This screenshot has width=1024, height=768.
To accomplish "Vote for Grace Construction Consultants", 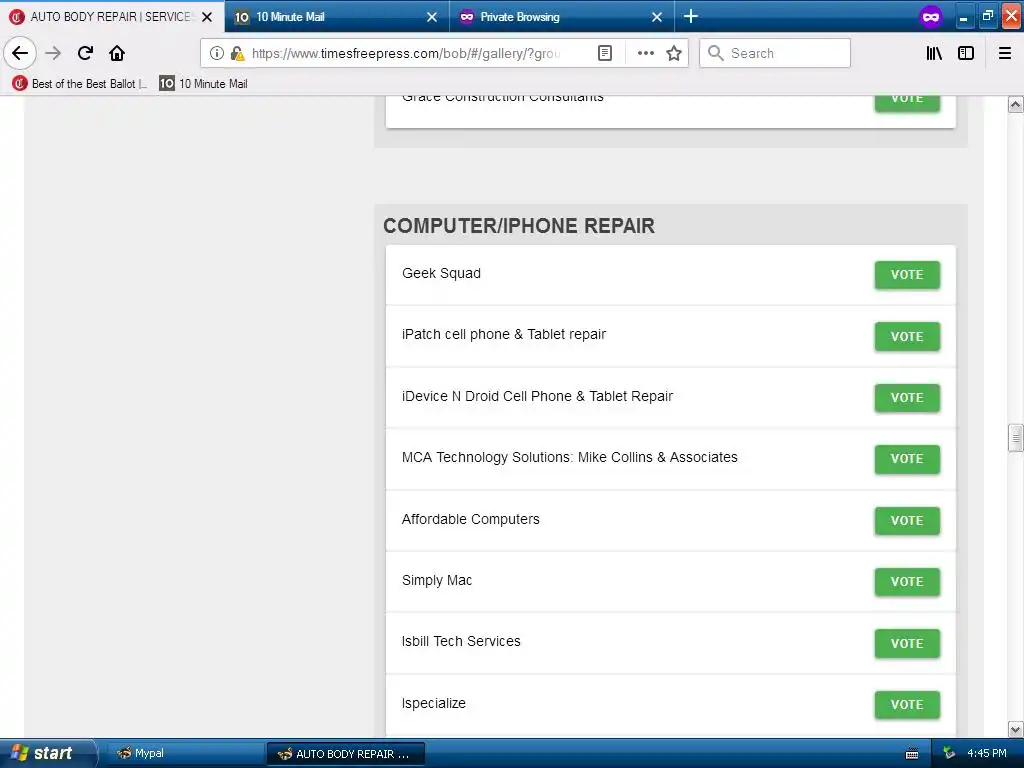I will pyautogui.click(x=906, y=103).
